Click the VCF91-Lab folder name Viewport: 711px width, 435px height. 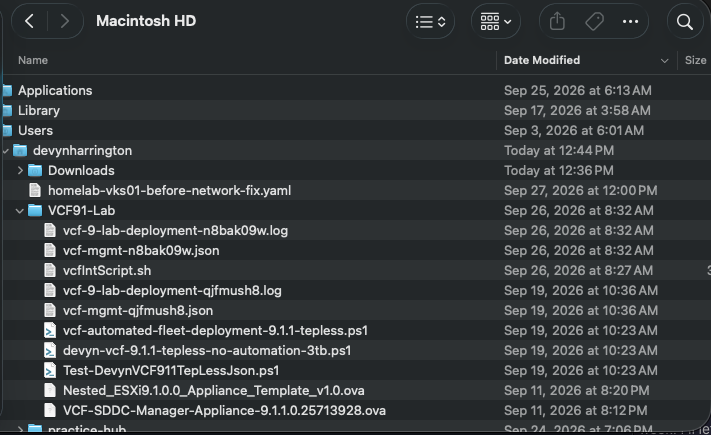82,210
